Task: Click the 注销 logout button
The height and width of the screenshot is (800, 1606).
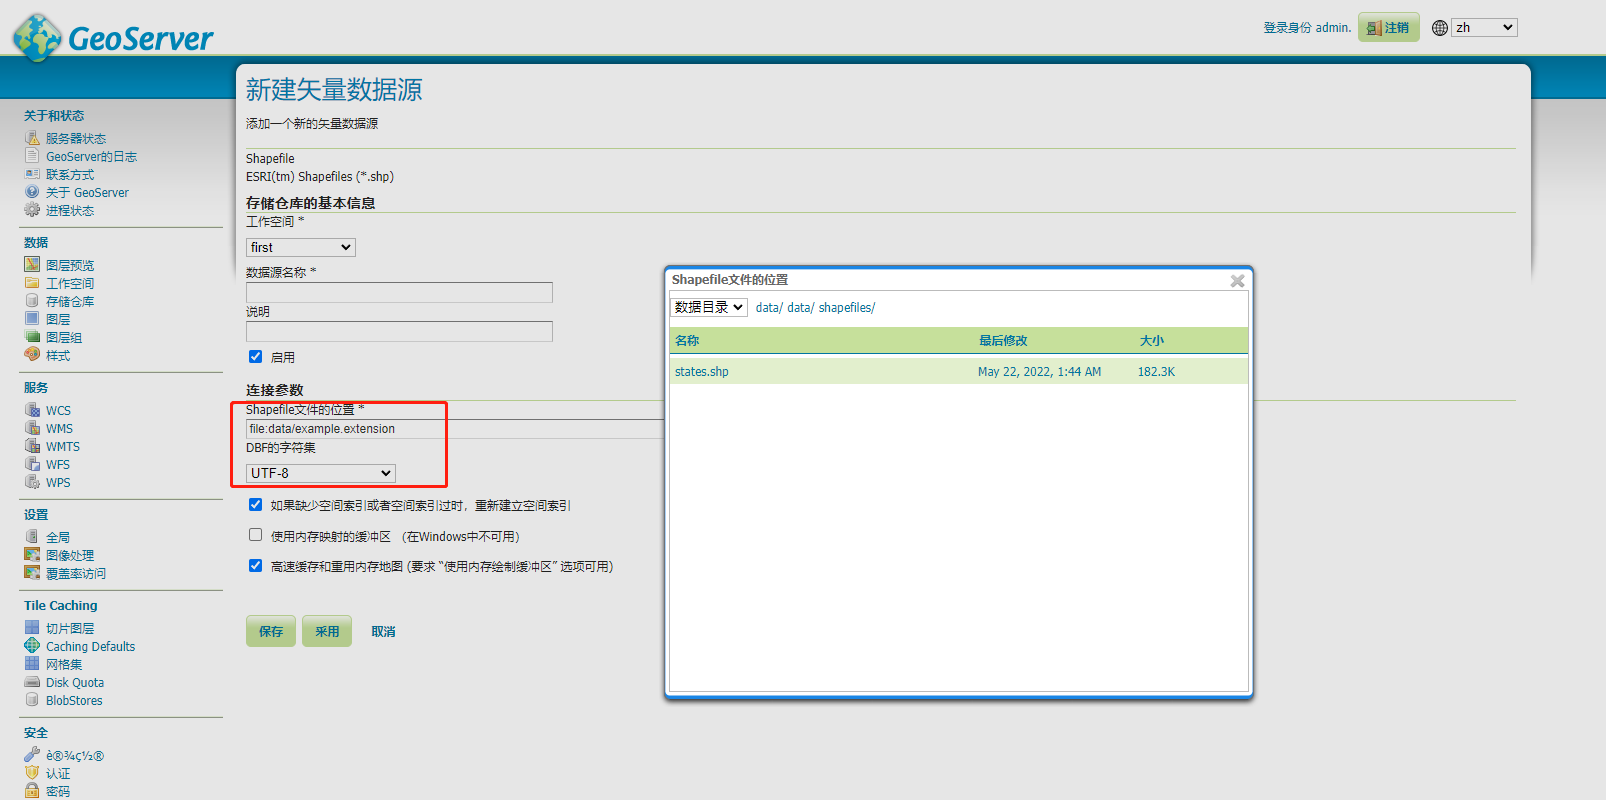Action: pos(1389,28)
